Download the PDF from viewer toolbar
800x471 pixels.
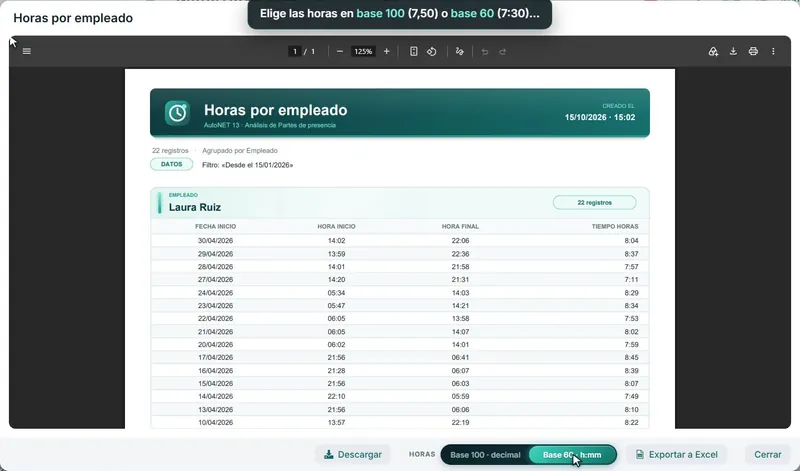[733, 51]
